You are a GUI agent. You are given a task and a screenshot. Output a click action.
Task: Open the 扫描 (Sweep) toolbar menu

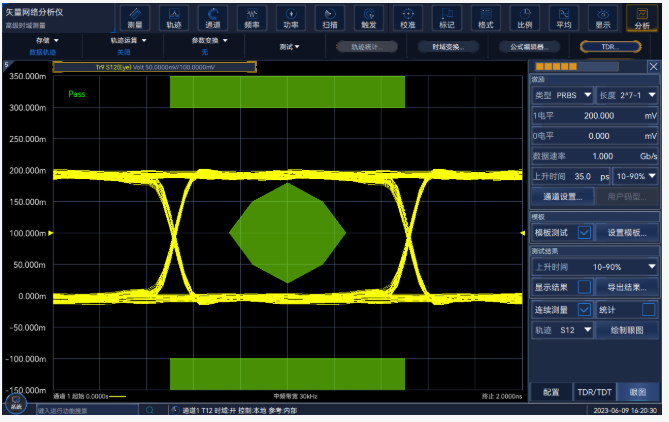330,18
